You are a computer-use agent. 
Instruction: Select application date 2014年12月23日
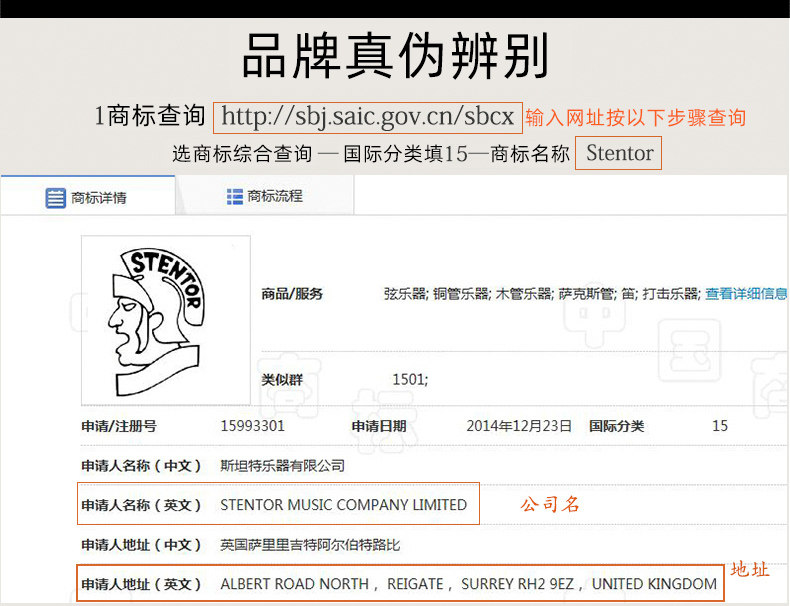click(518, 426)
